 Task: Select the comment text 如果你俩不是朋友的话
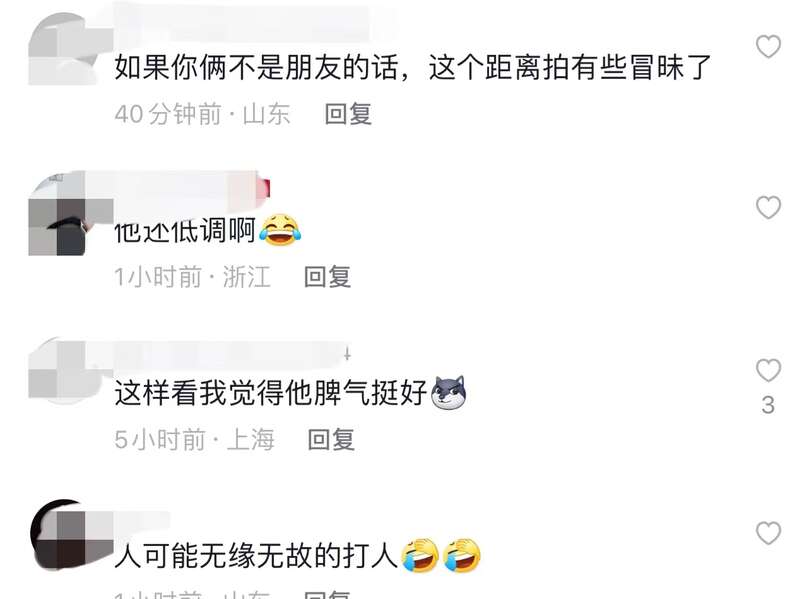256,68
